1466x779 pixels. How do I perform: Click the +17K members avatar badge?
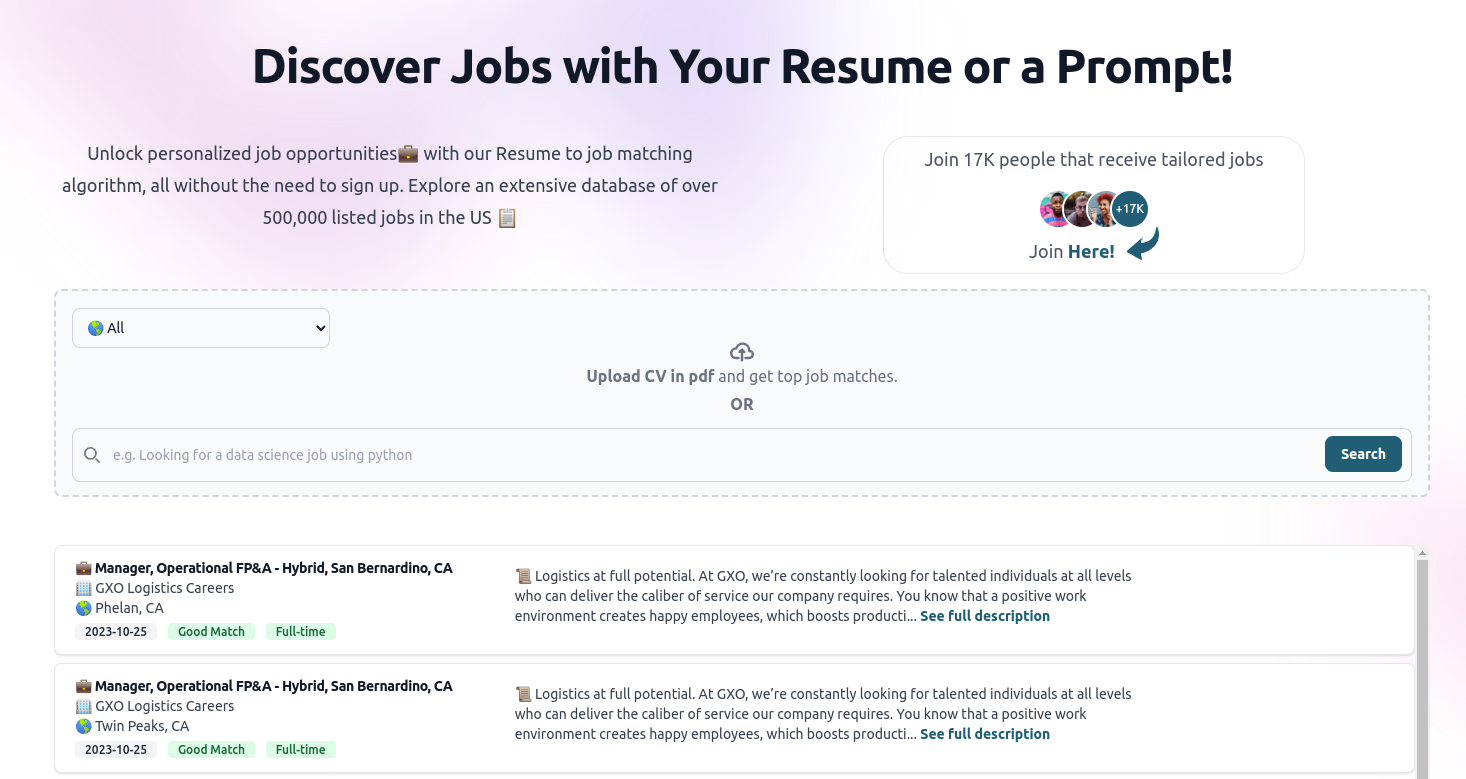[1129, 209]
